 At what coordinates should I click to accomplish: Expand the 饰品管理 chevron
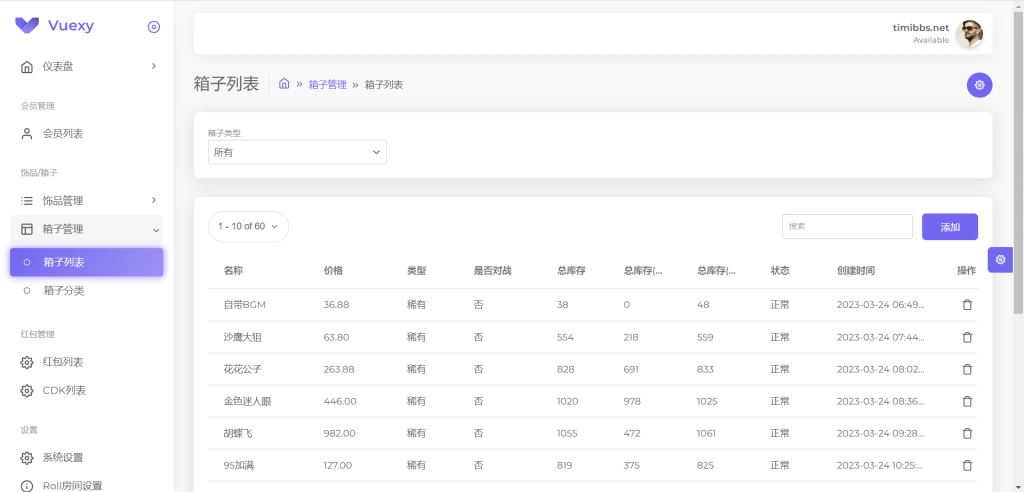[x=154, y=200]
